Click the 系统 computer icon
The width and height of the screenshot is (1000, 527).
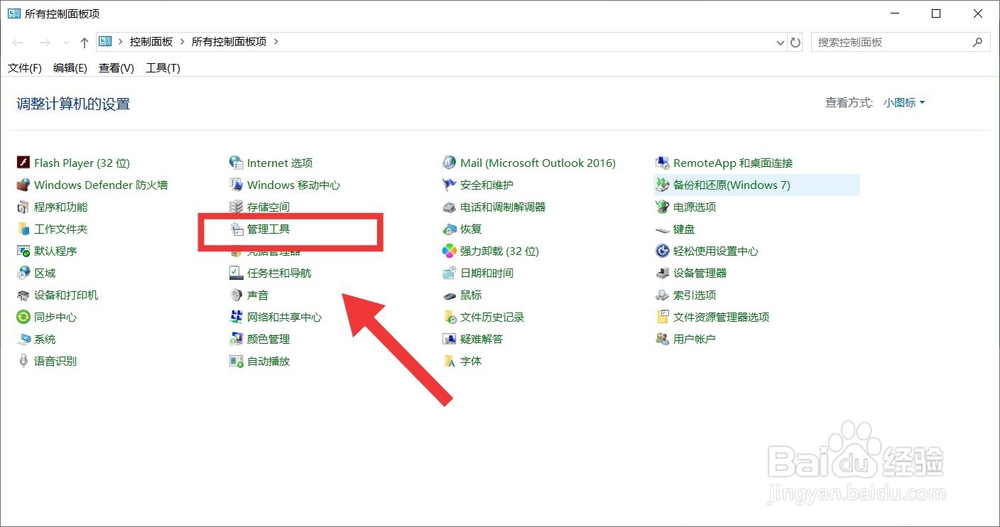pos(24,339)
